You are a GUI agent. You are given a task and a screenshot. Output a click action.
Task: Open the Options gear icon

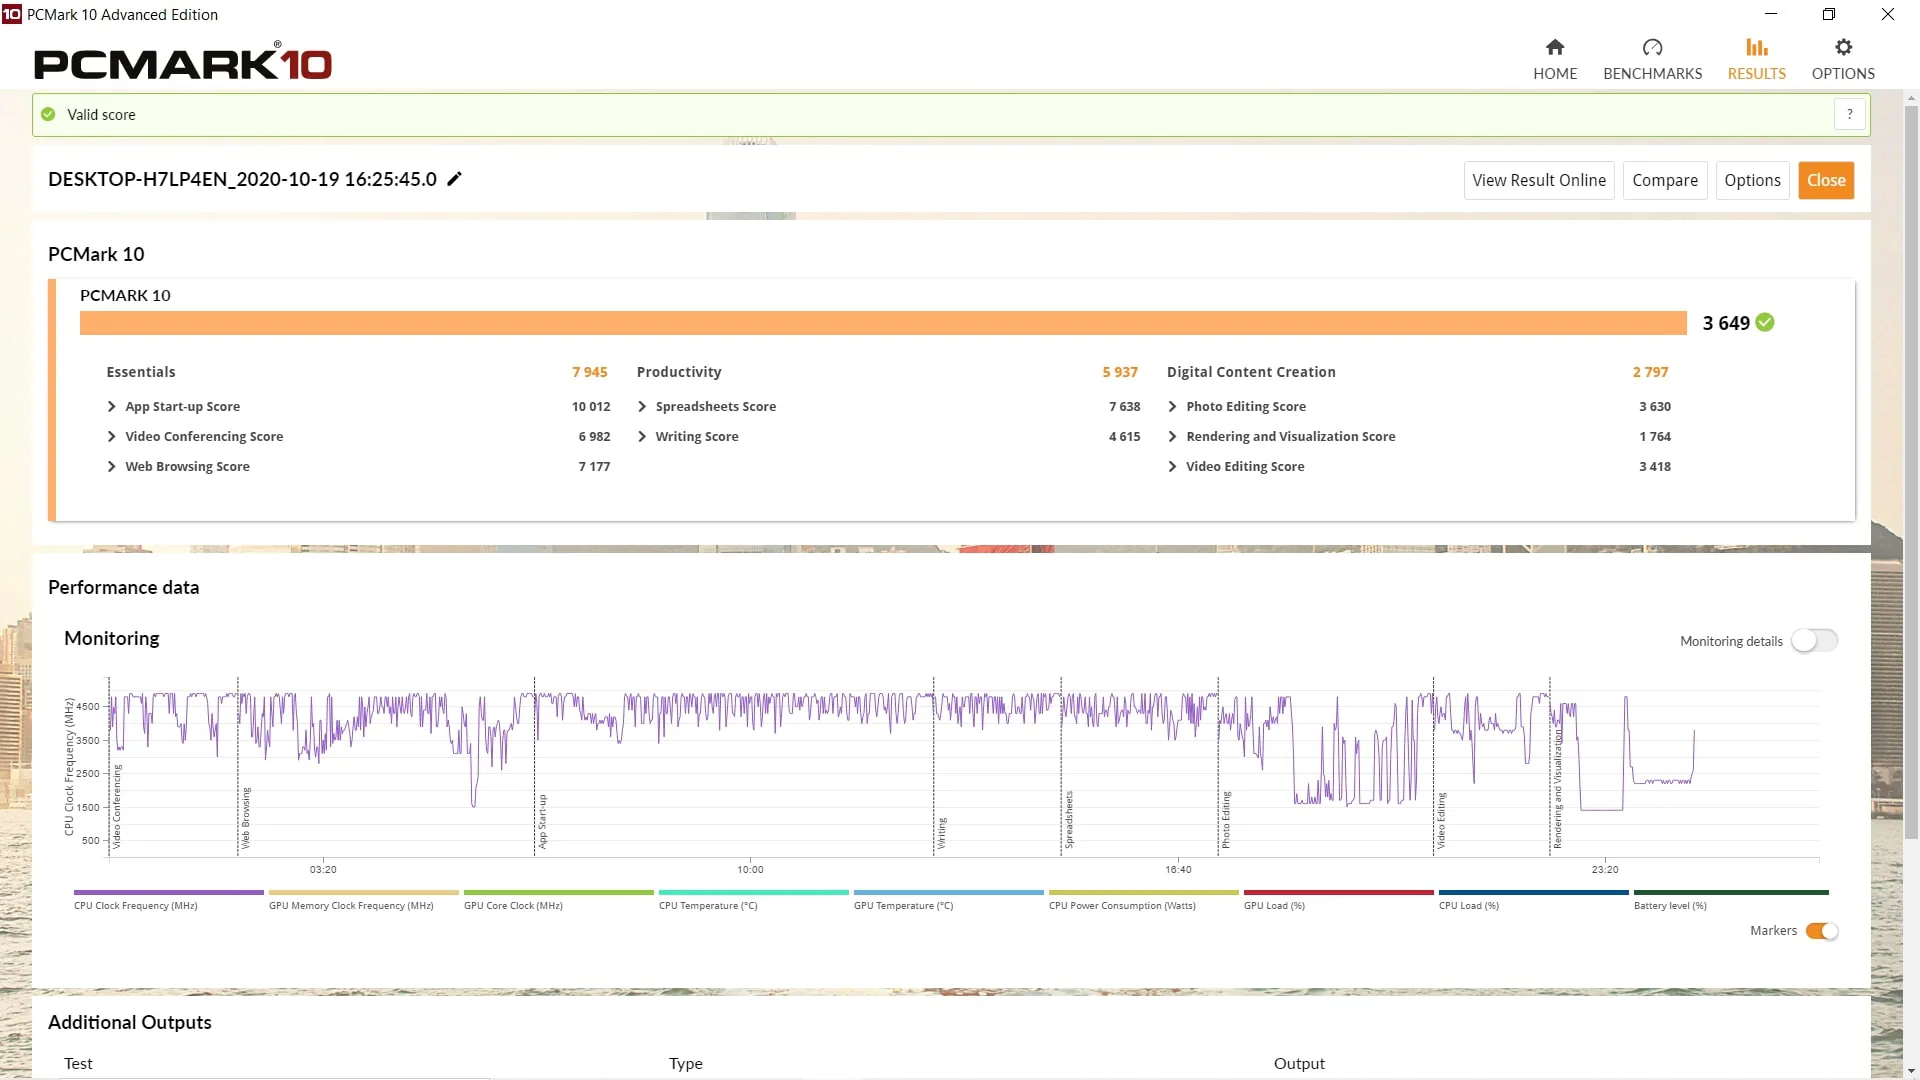pos(1843,47)
